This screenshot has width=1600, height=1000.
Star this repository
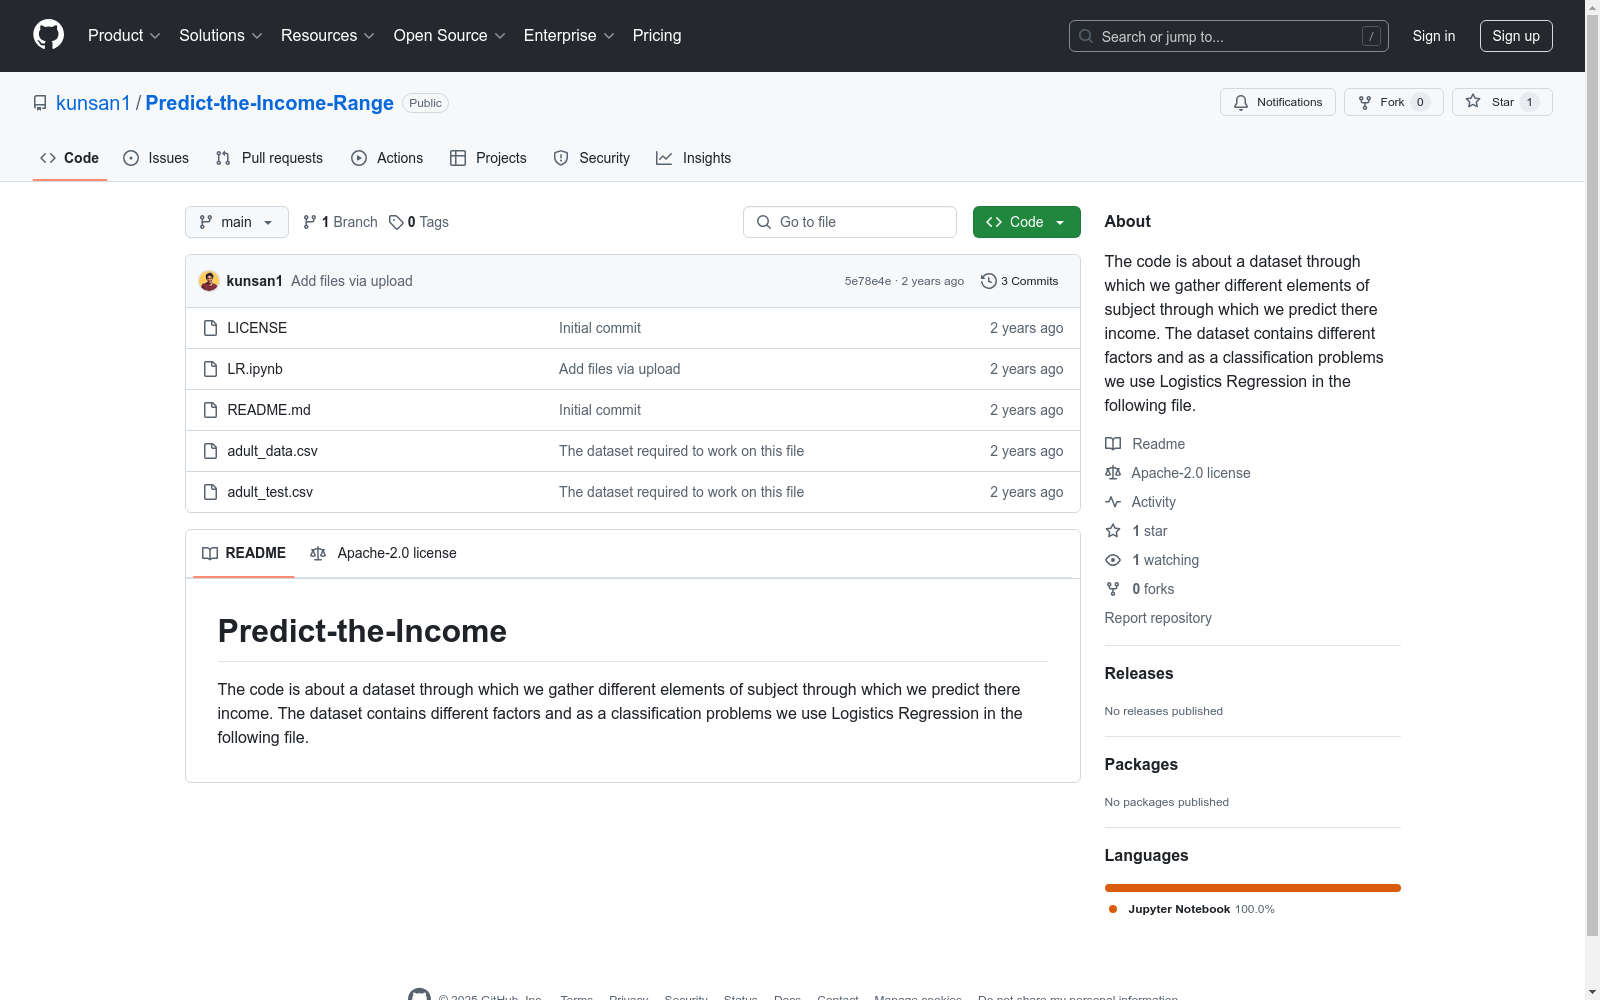click(1502, 102)
